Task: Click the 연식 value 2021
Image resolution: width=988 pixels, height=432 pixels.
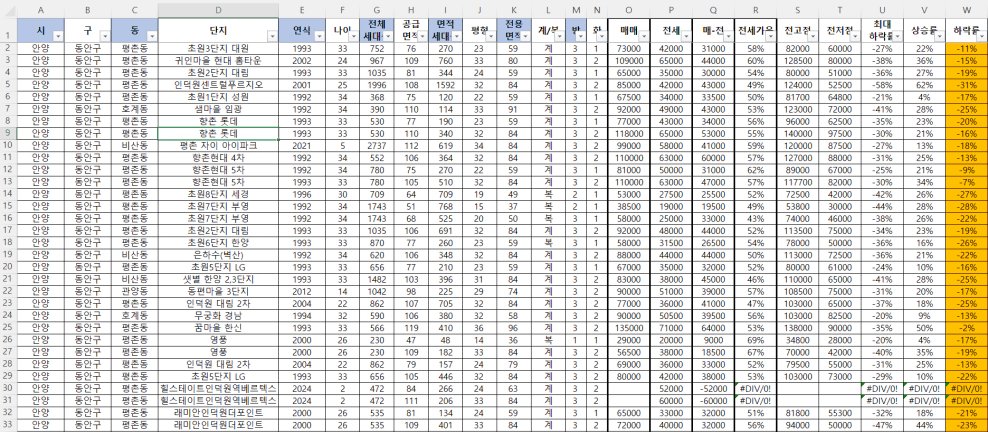Action: [302, 145]
